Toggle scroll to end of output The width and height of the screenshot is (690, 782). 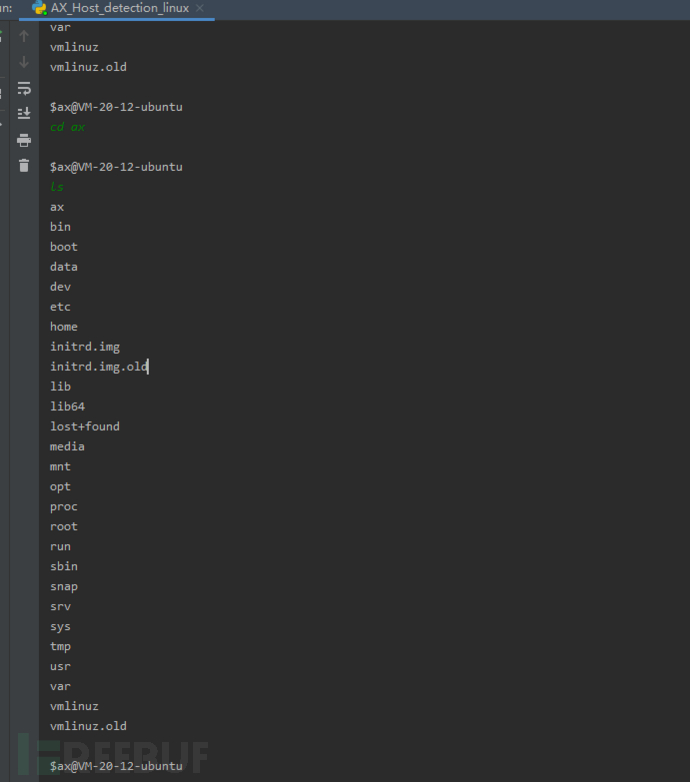click(x=24, y=114)
